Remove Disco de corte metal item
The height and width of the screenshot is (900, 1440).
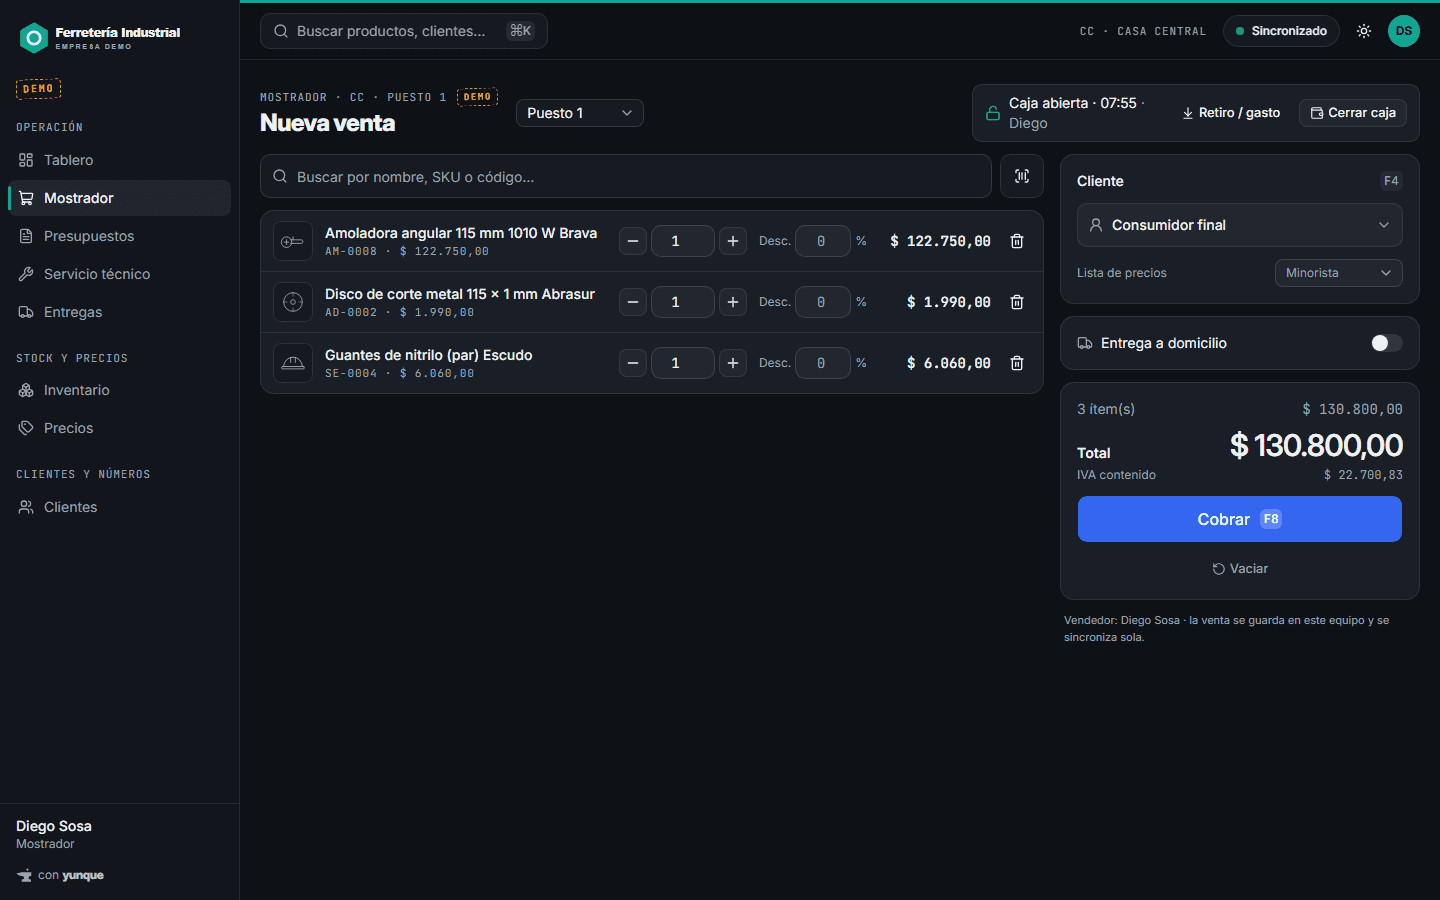point(1017,302)
